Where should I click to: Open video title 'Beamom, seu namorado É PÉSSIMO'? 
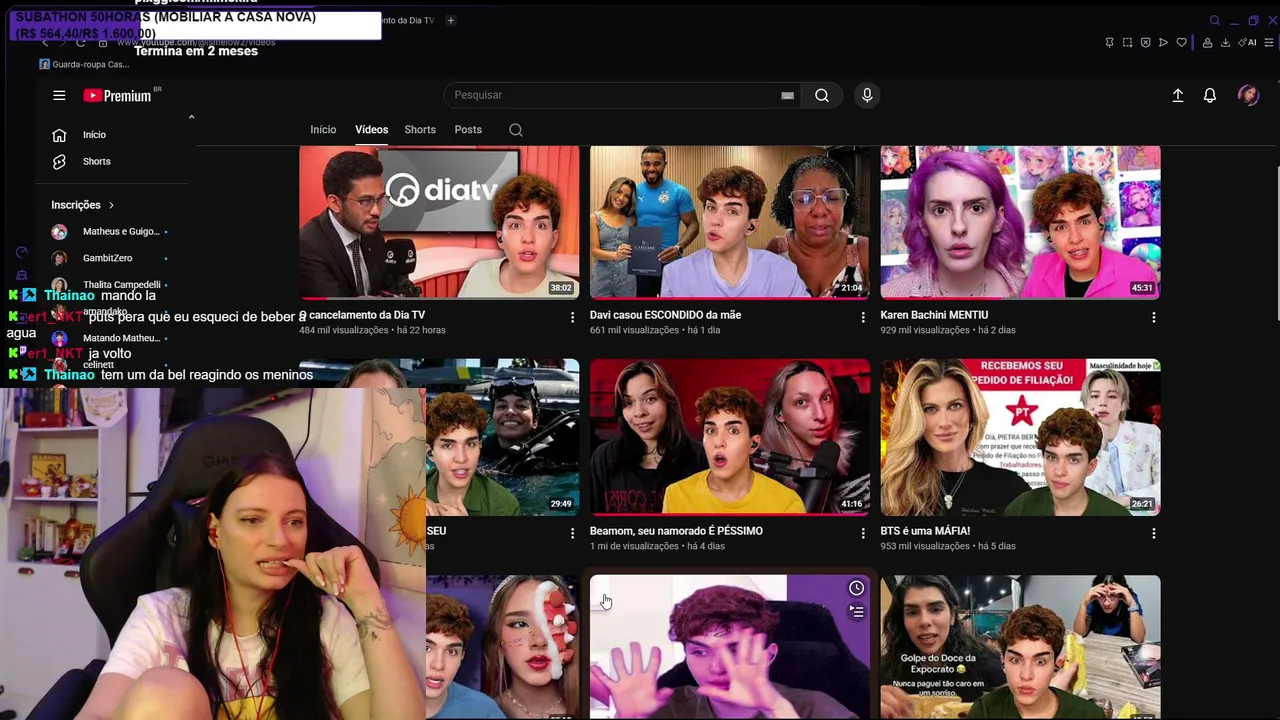(x=676, y=531)
